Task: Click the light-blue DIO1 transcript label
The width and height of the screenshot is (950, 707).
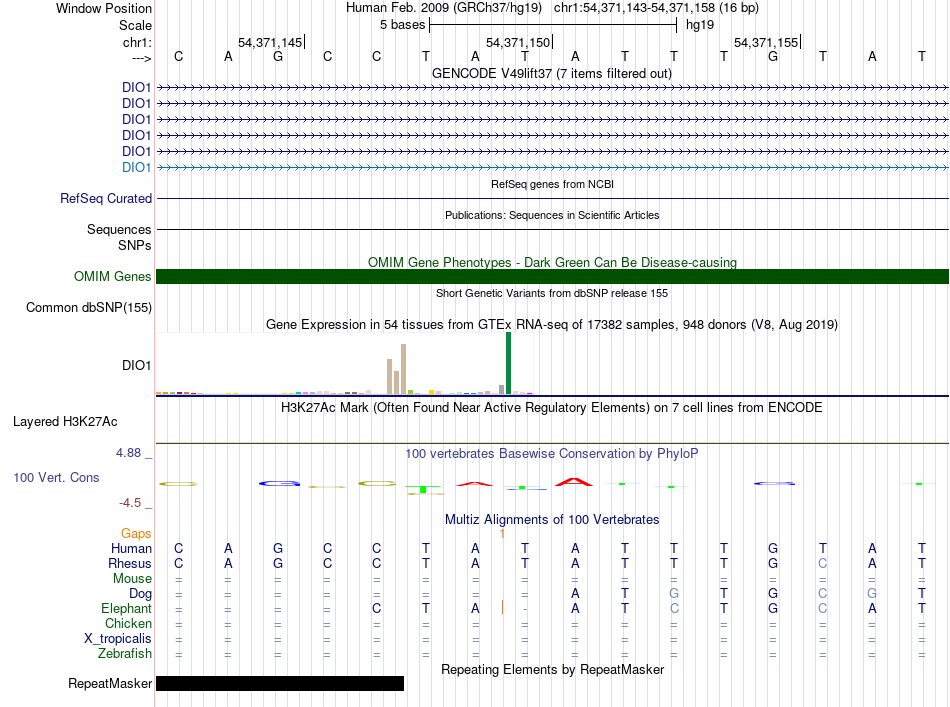Action: 136,167
